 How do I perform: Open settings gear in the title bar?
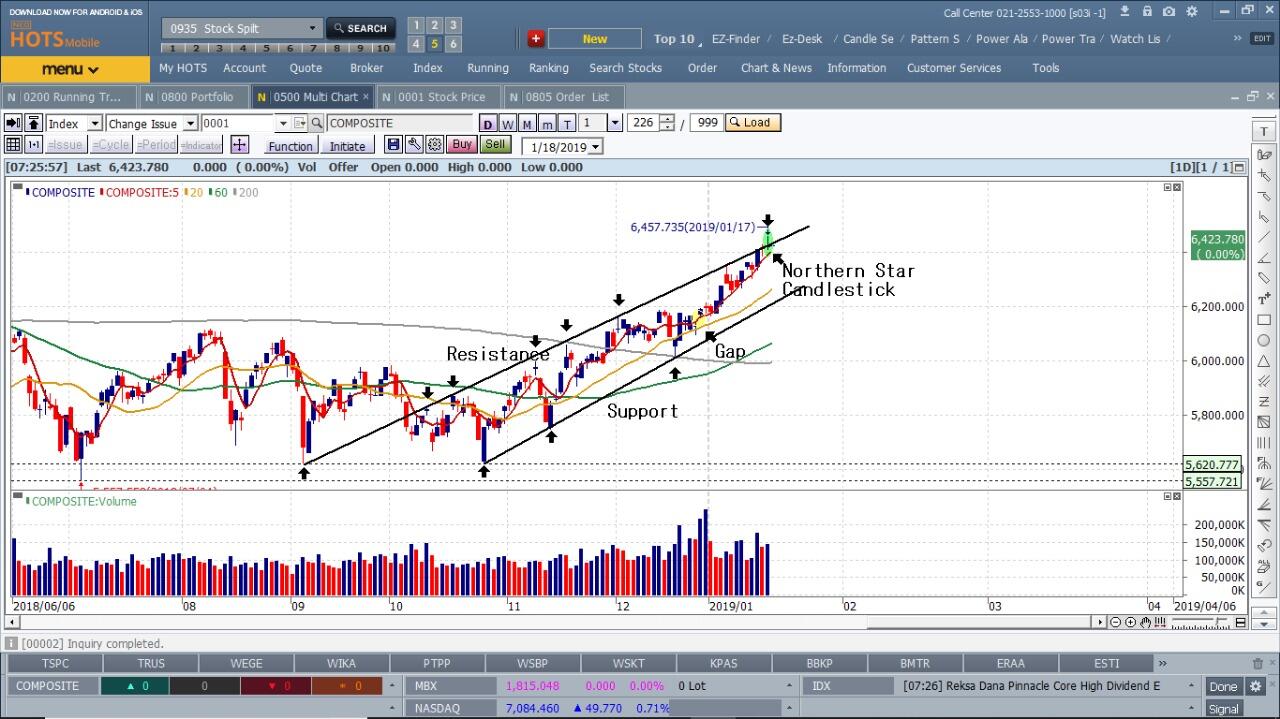coord(1190,12)
